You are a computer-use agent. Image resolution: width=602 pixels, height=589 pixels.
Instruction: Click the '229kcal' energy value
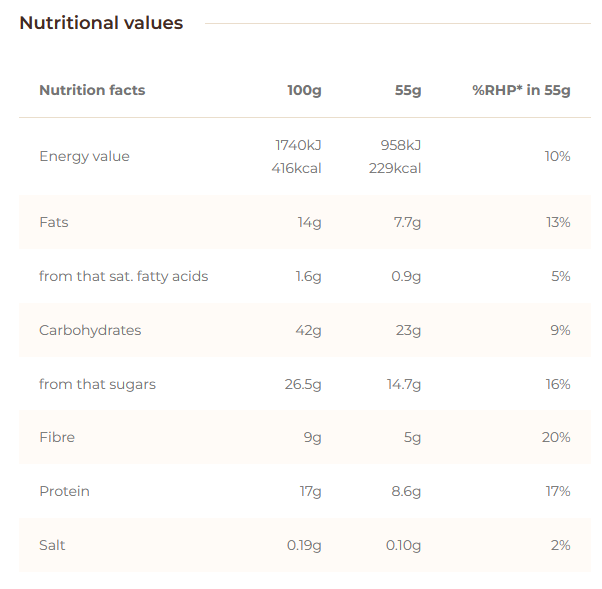(394, 168)
